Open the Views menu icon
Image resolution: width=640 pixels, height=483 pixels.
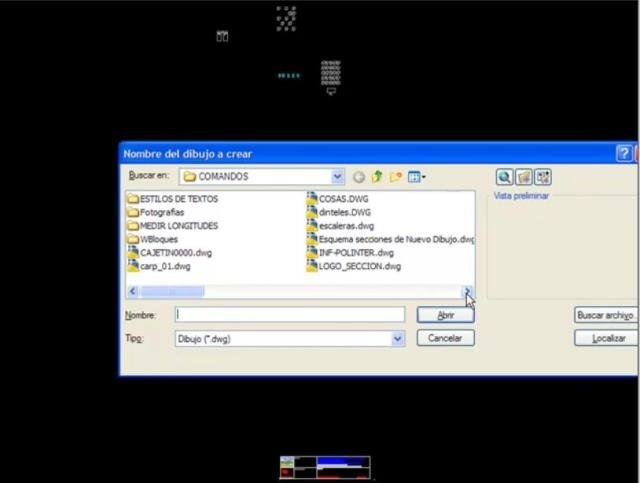[x=416, y=177]
